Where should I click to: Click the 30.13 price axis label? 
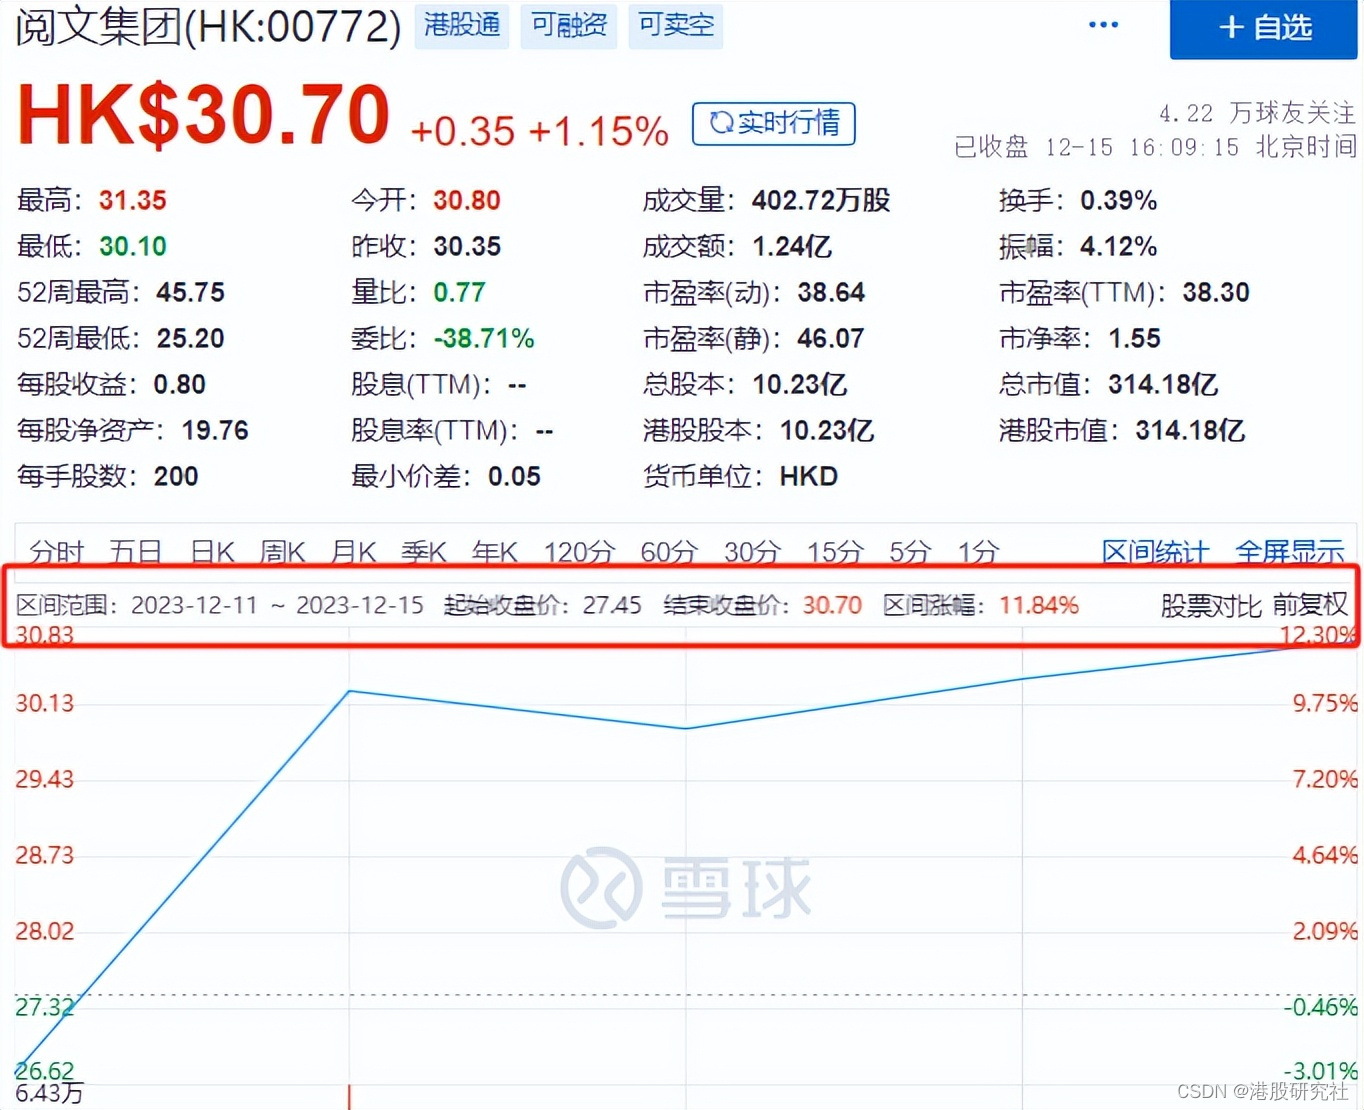[x=44, y=703]
